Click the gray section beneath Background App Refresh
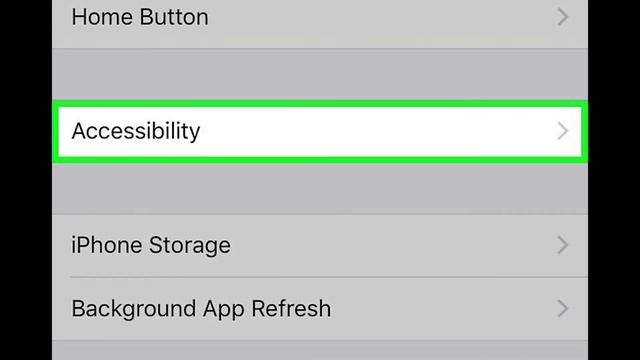 [x=320, y=351]
